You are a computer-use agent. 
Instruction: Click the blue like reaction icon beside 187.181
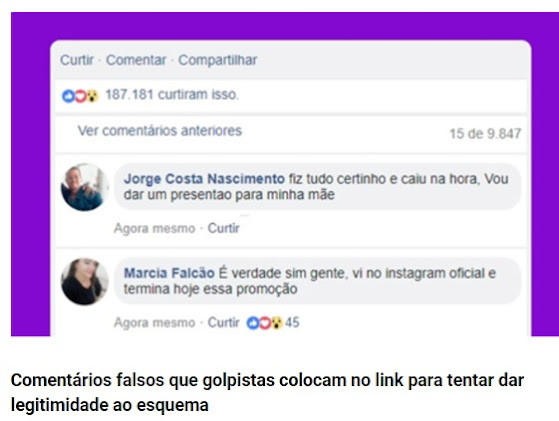(68, 96)
